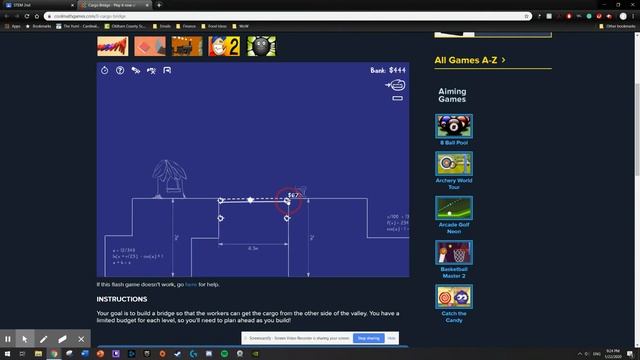
Task: Open the Catch the Candy thumbnail
Action: (x=454, y=297)
